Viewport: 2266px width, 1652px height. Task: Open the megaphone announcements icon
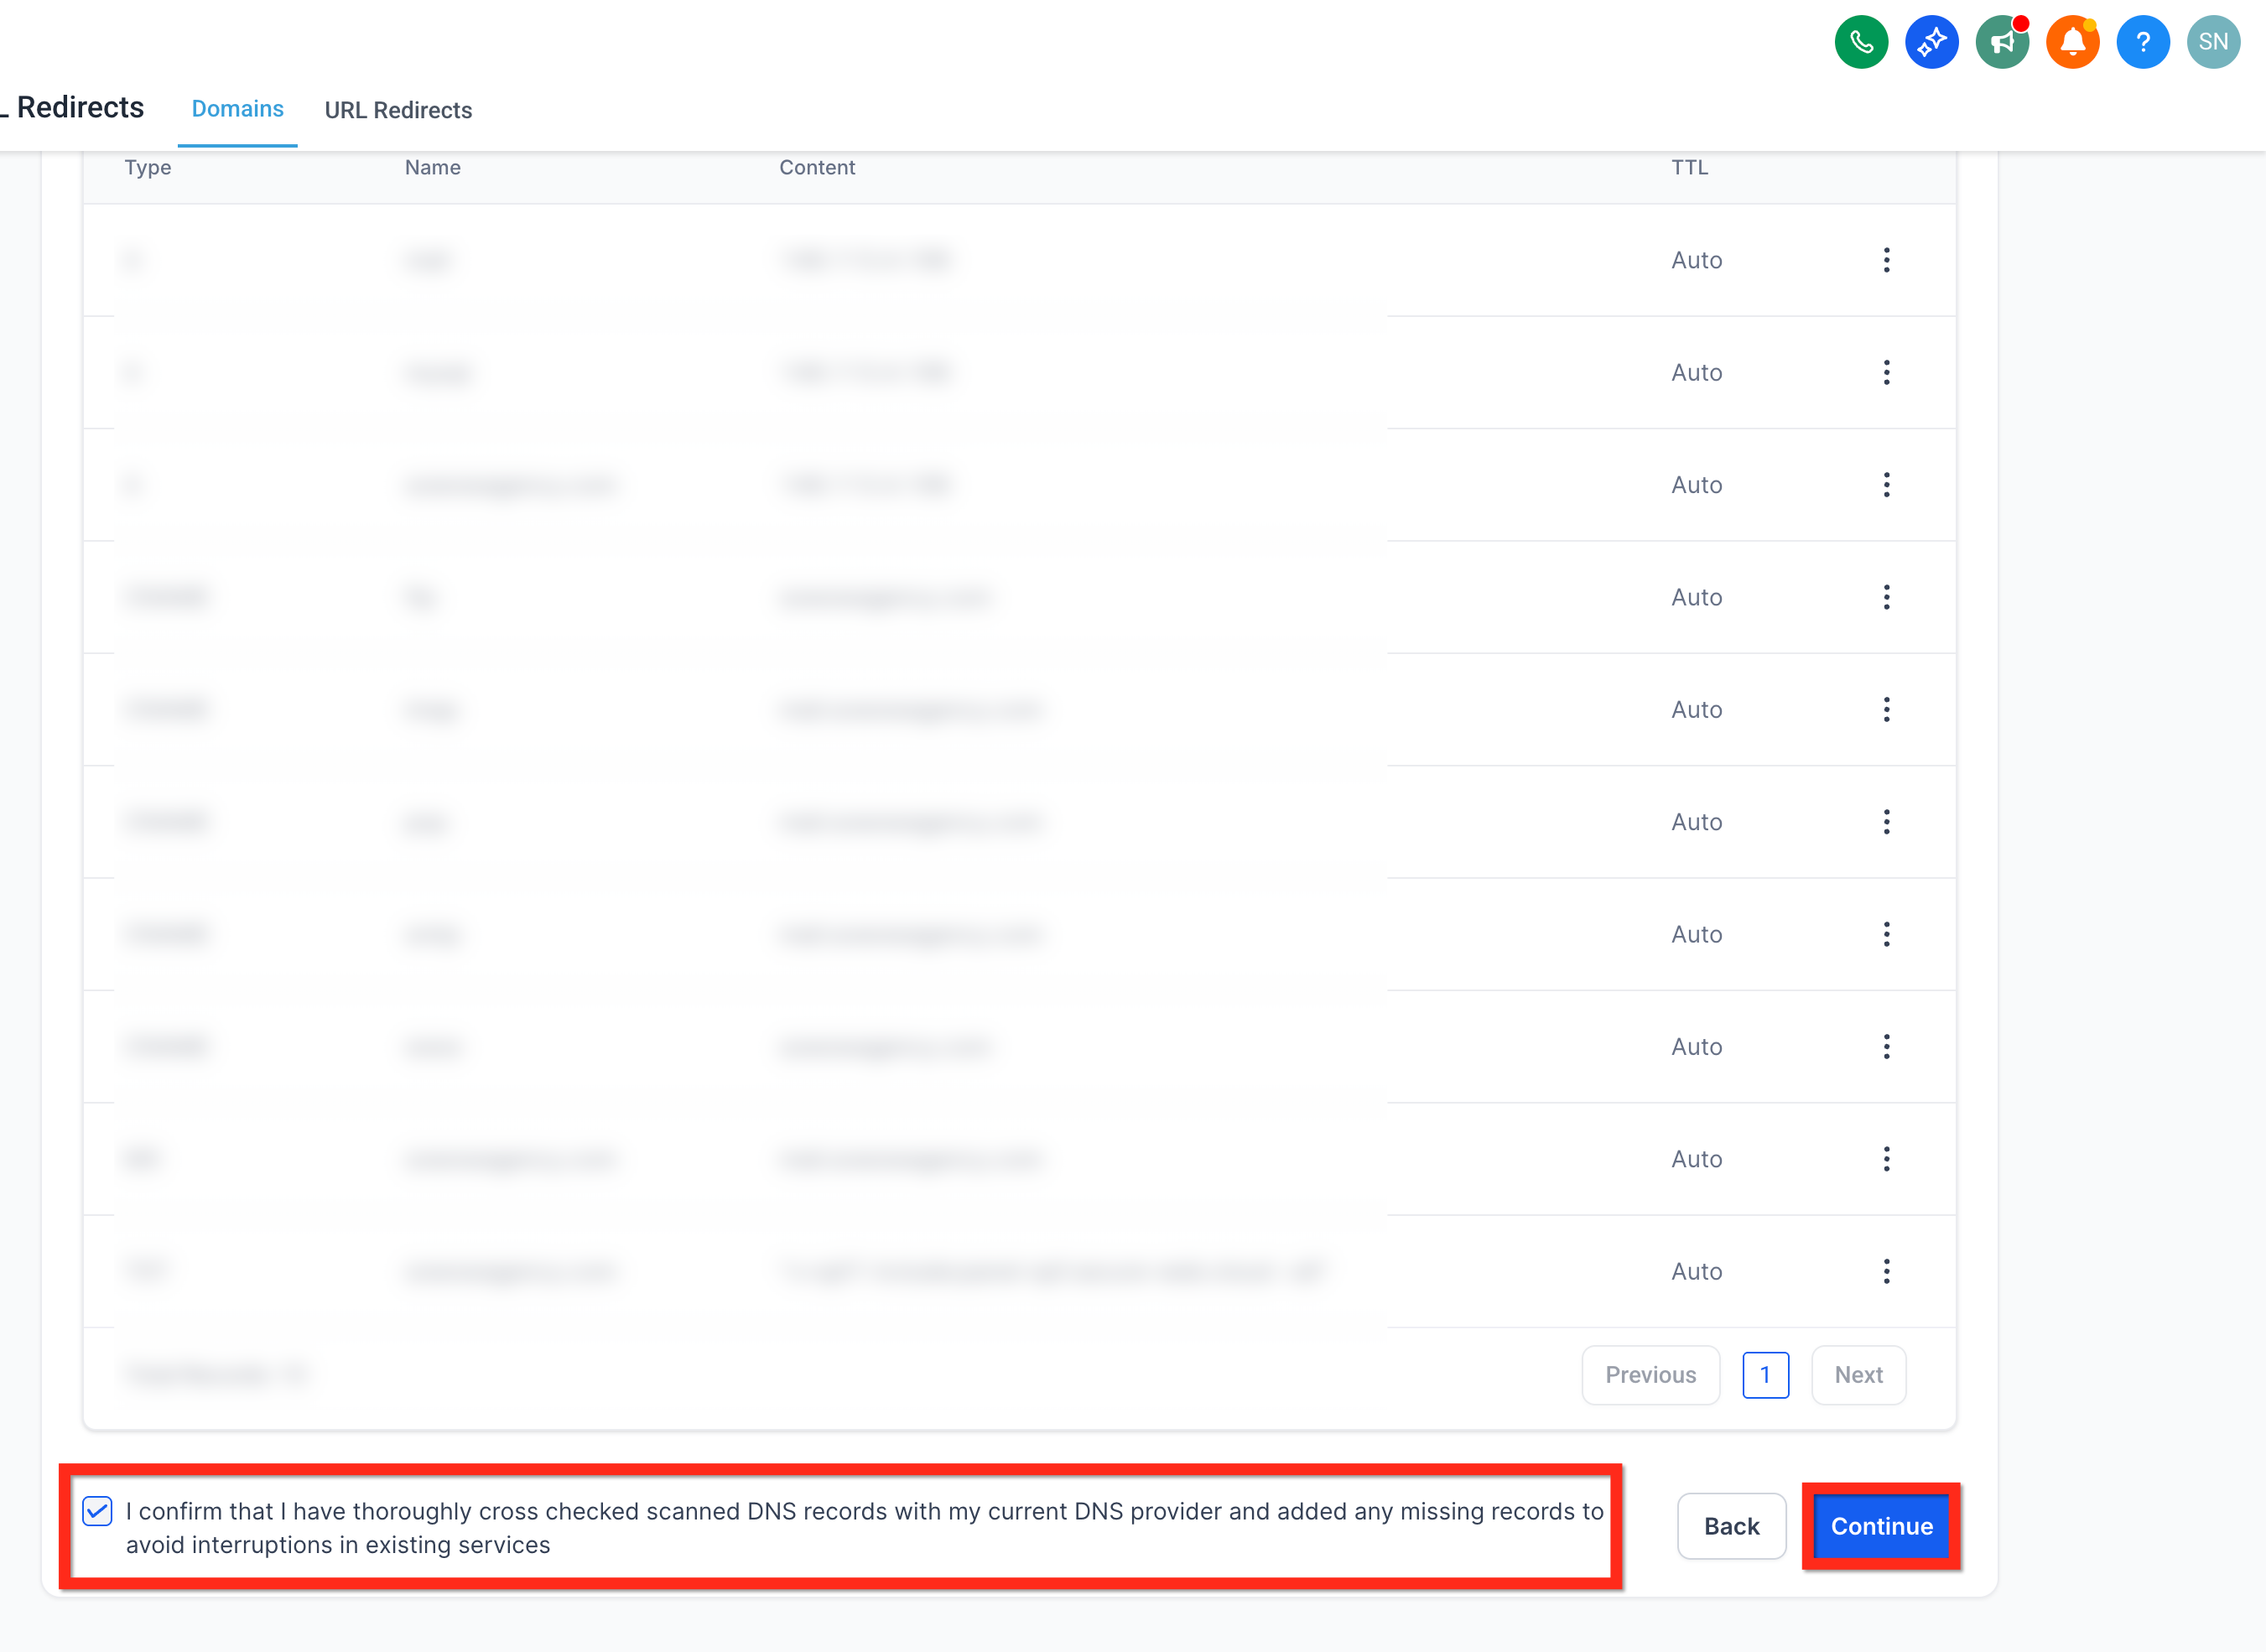(2002, 42)
